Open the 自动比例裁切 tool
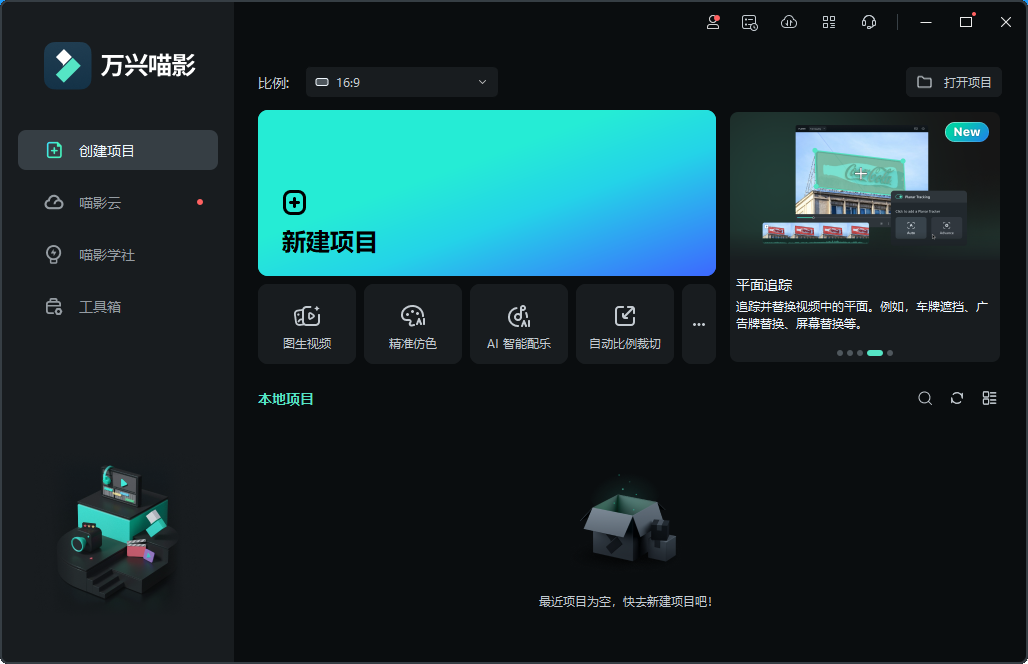This screenshot has height=664, width=1028. click(x=625, y=324)
